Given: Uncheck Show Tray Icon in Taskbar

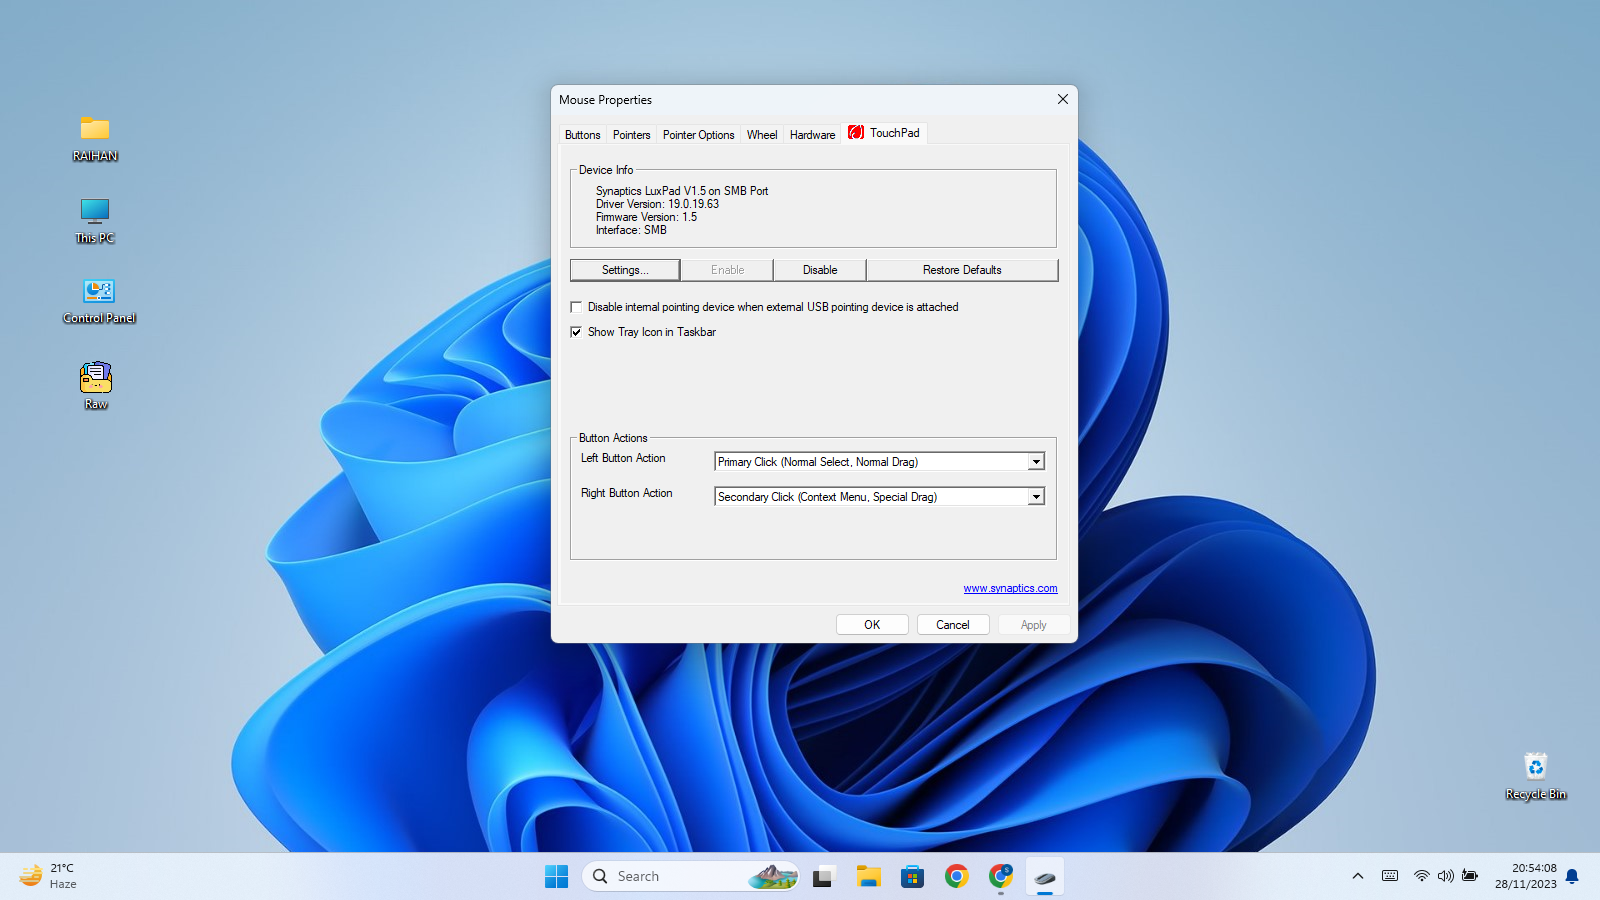Looking at the screenshot, I should coord(576,332).
